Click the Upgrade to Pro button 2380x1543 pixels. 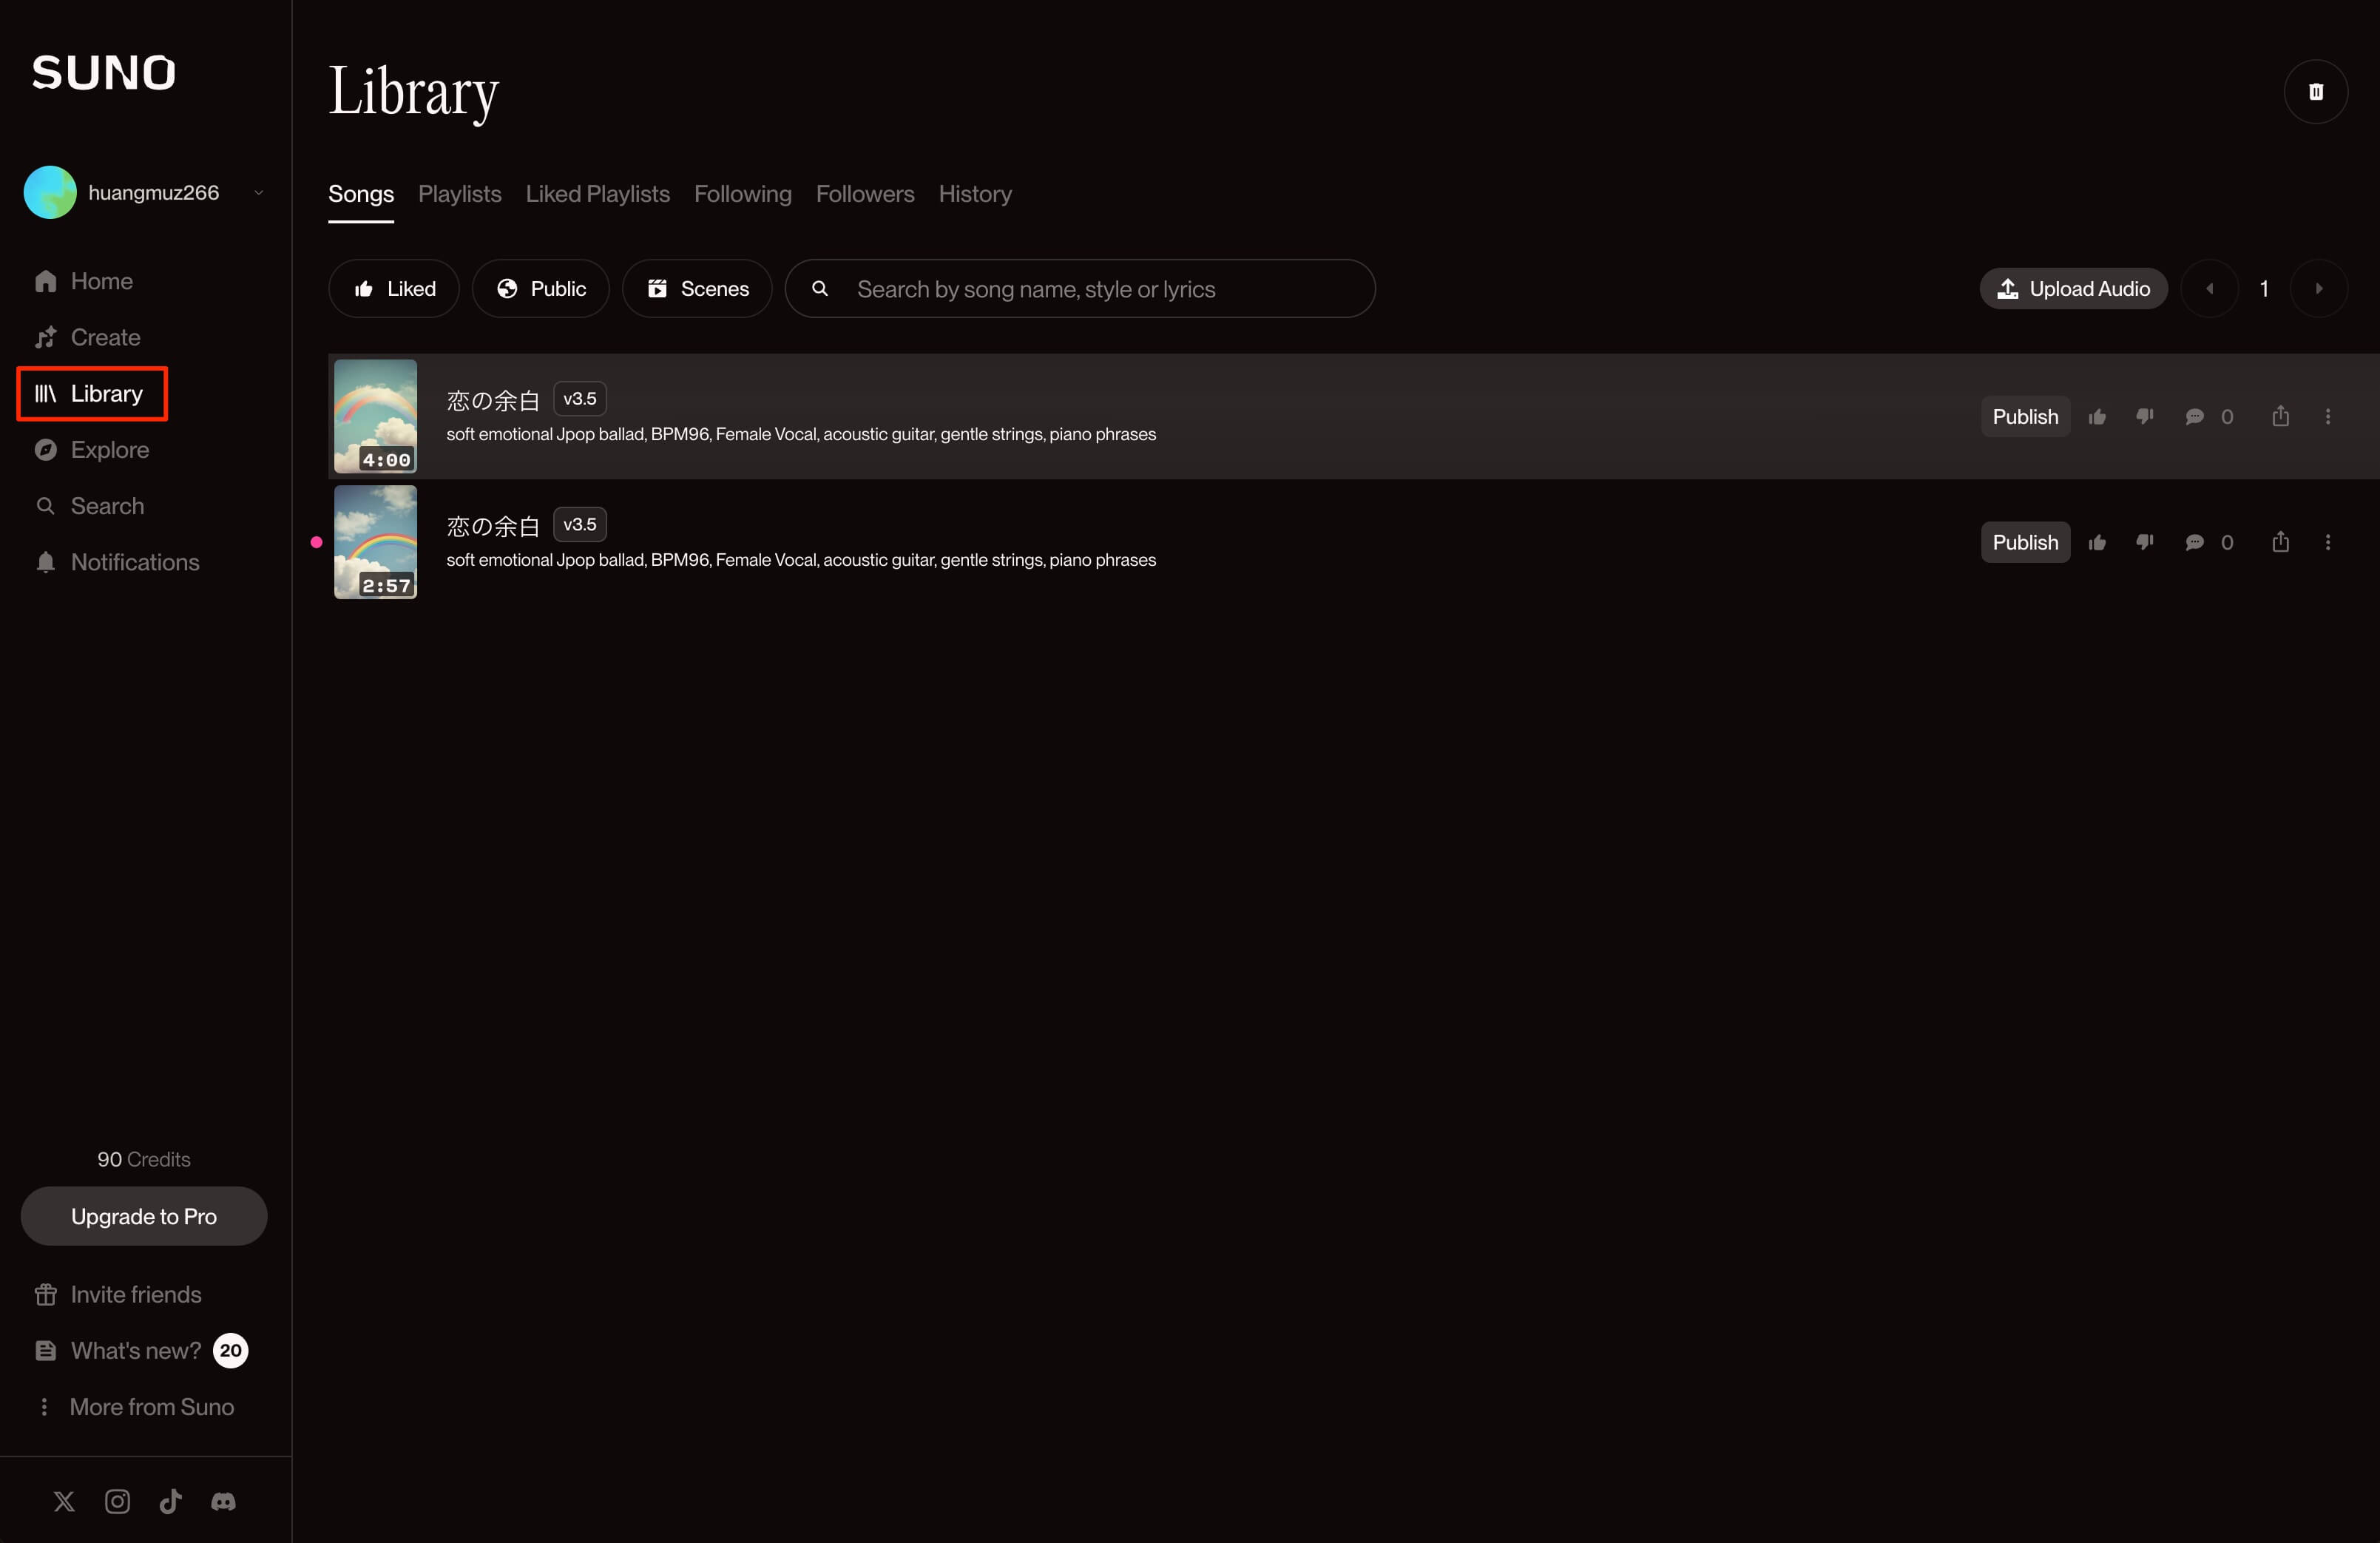tap(144, 1216)
